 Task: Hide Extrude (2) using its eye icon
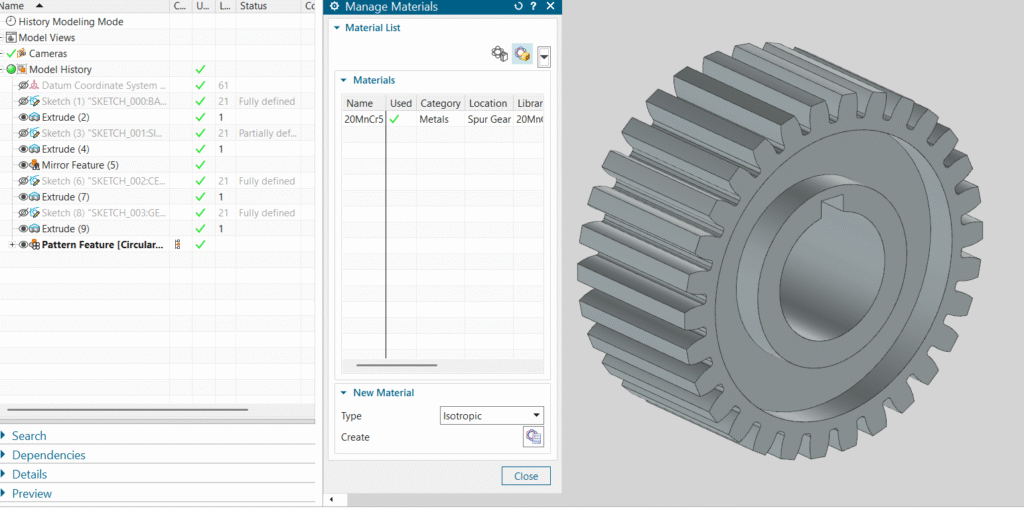[x=24, y=117]
